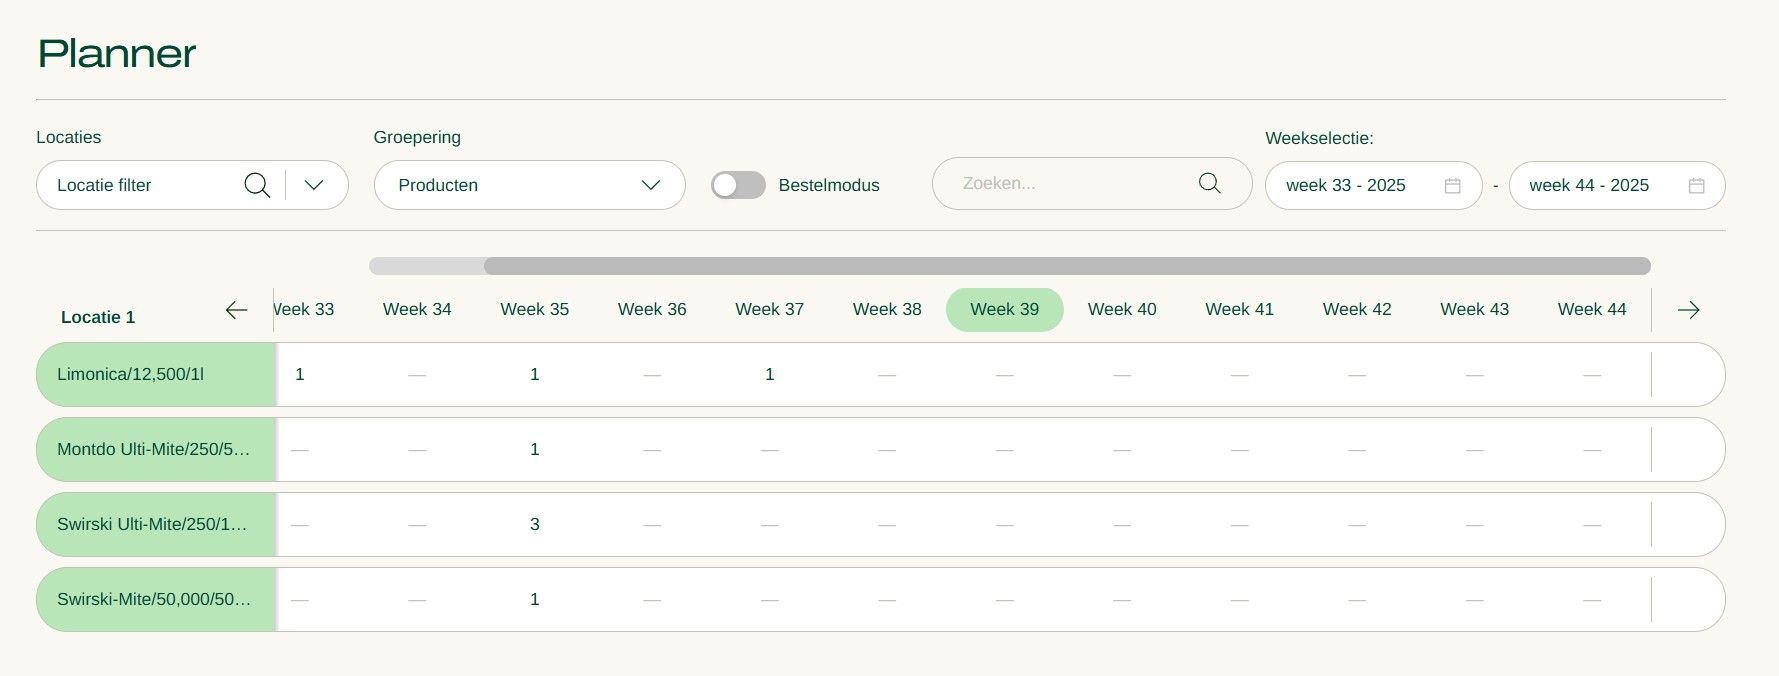Expand the Locatie filter chevron
This screenshot has width=1779, height=676.
coord(314,185)
